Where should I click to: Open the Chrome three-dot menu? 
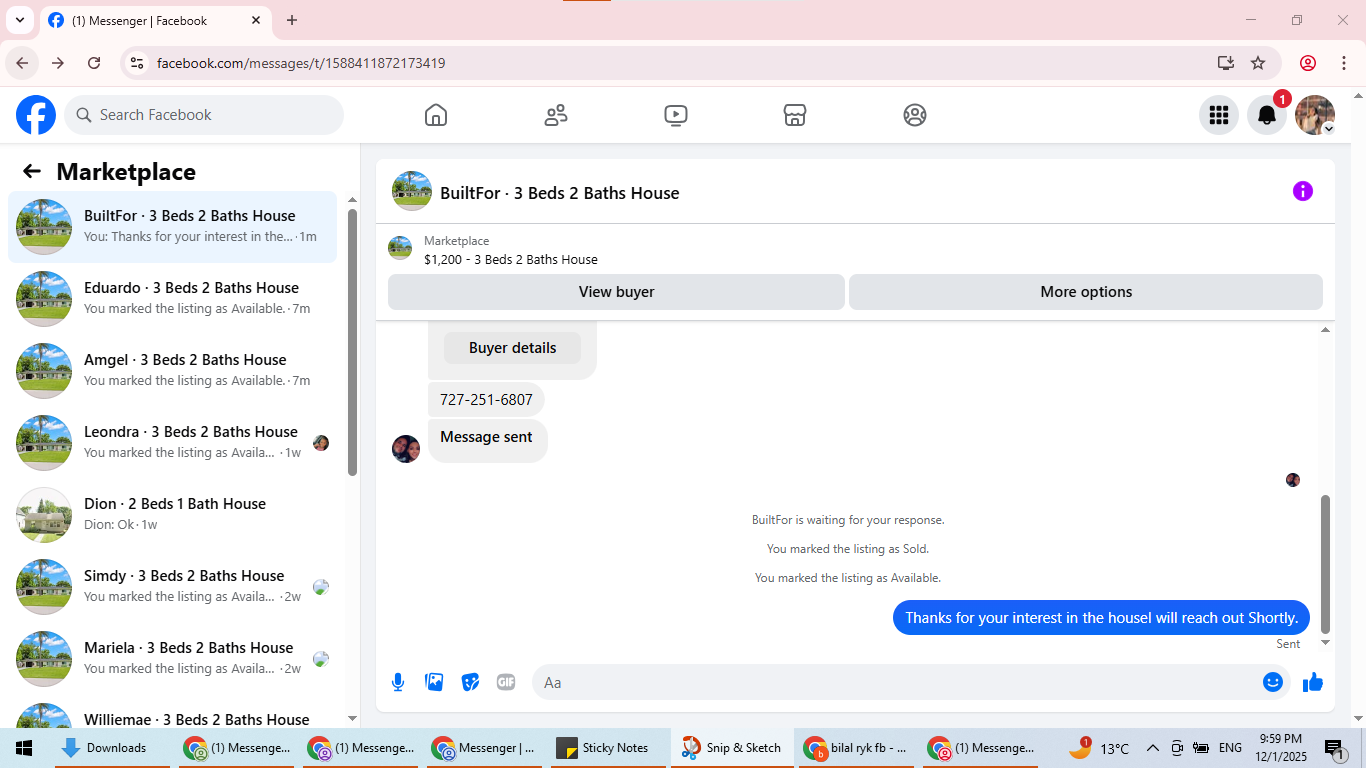(x=1342, y=63)
